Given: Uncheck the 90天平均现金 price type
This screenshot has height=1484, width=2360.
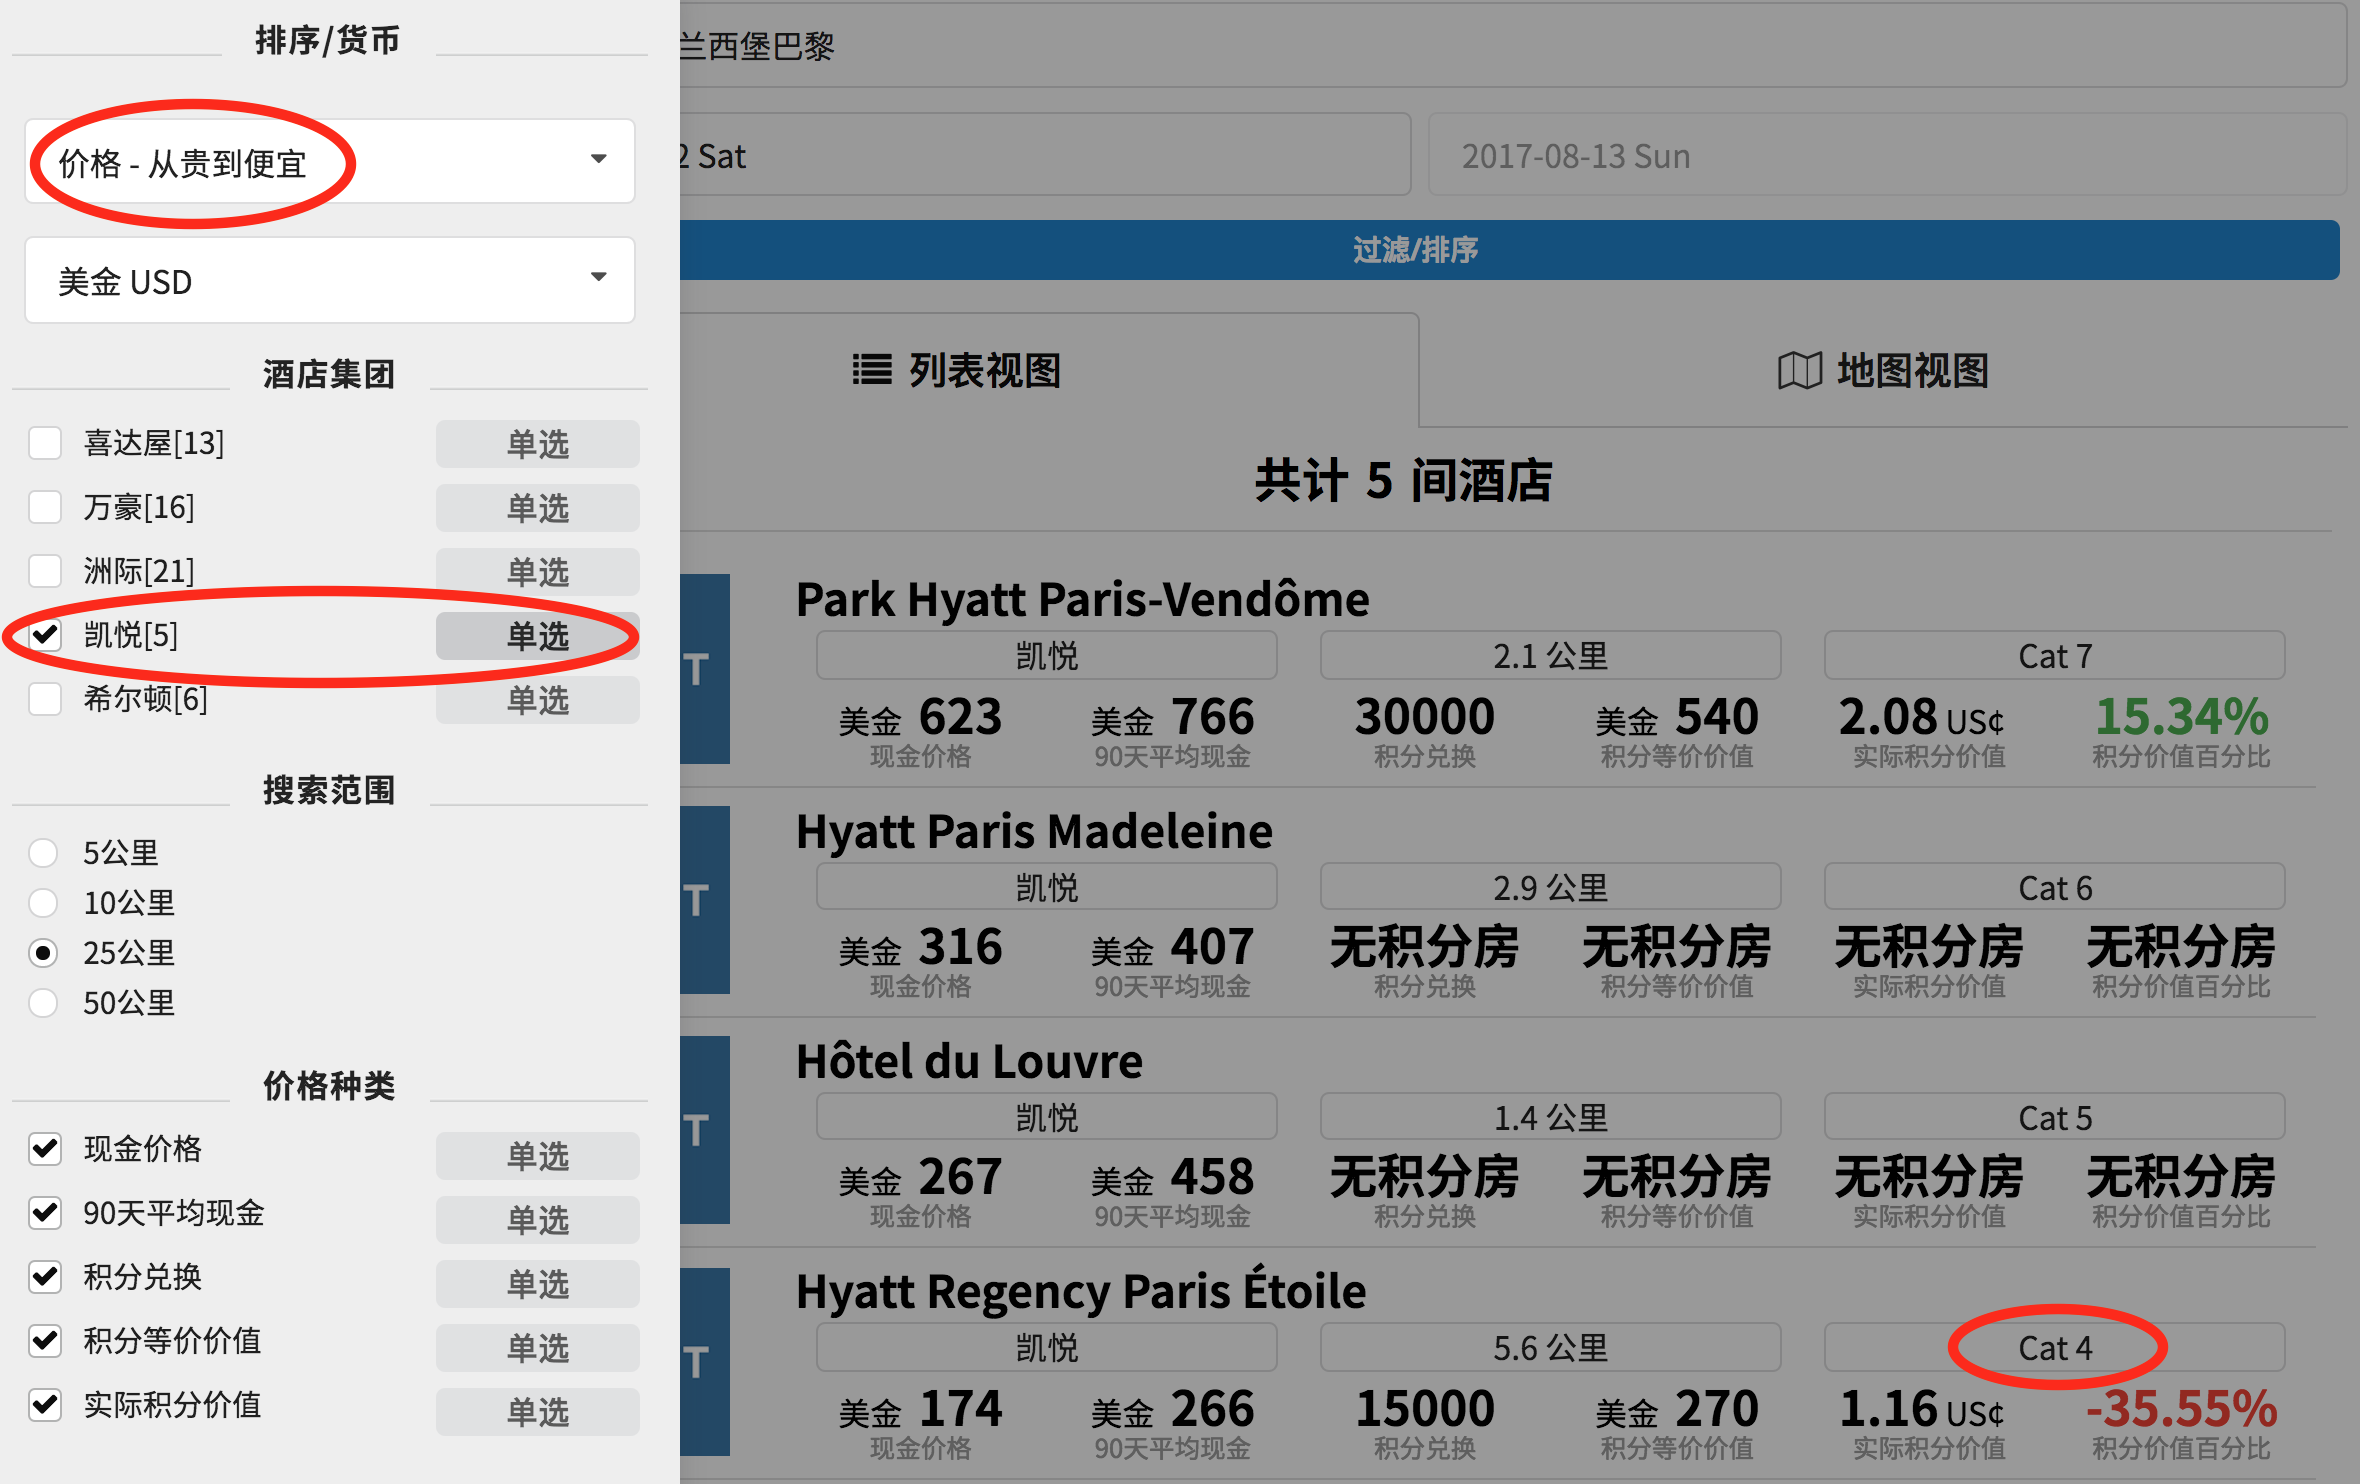Looking at the screenshot, I should (x=45, y=1213).
